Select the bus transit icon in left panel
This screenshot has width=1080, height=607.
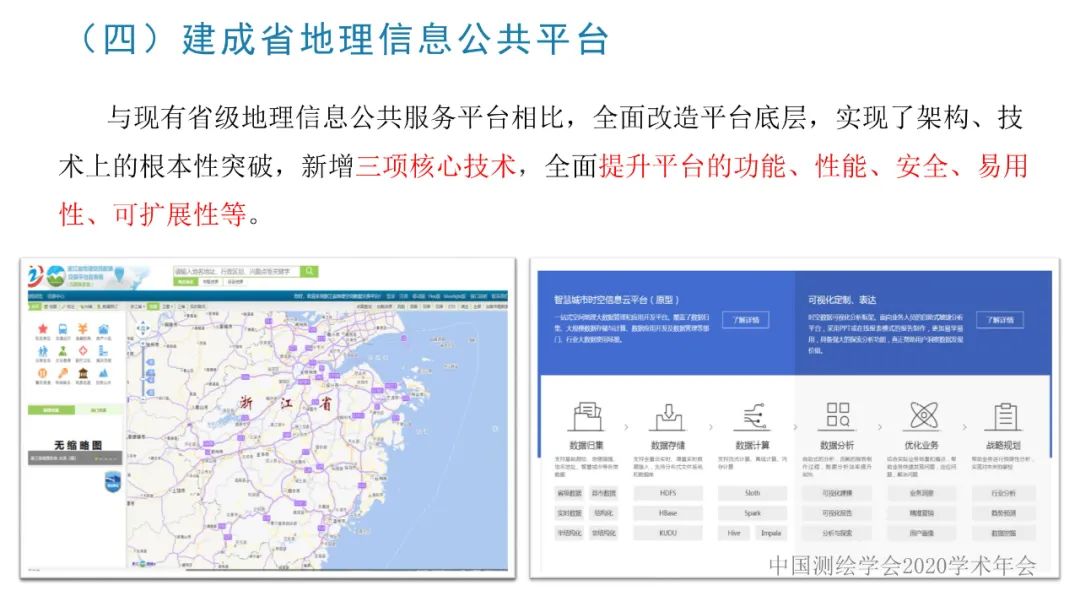(x=62, y=328)
